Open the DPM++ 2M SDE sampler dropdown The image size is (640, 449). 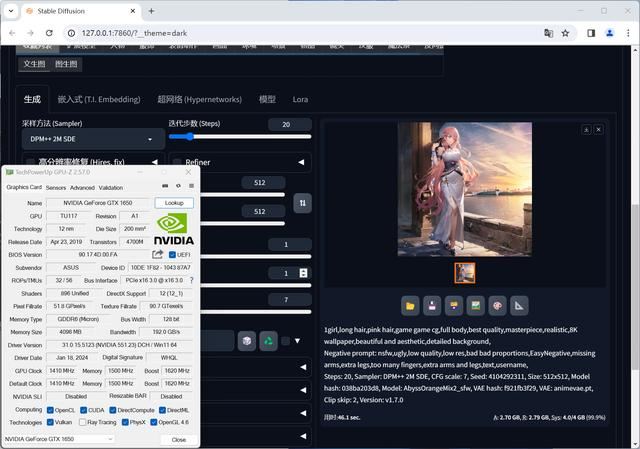point(93,139)
